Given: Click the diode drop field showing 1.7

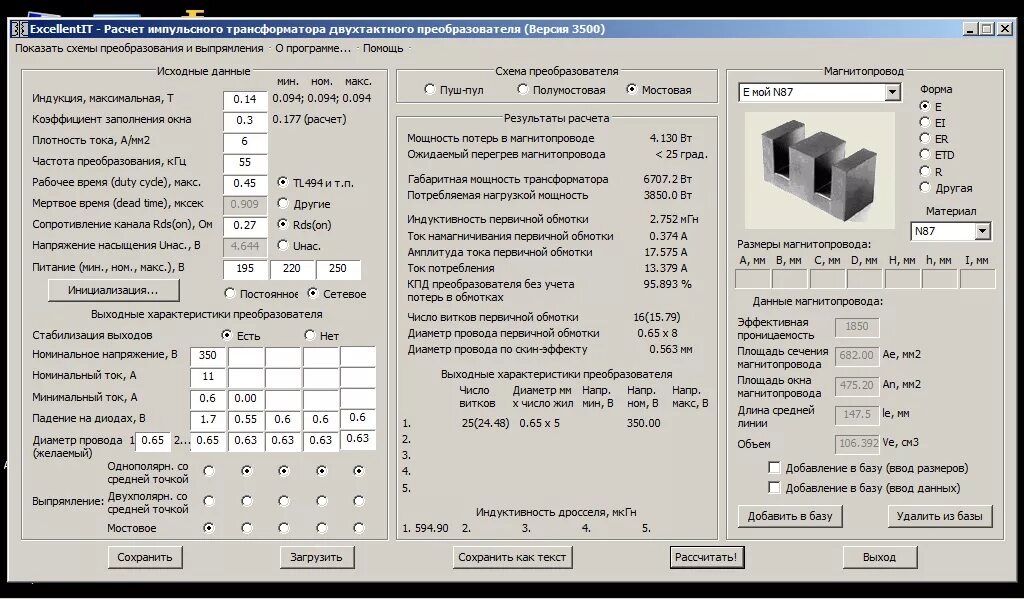Looking at the screenshot, I should click(x=208, y=419).
